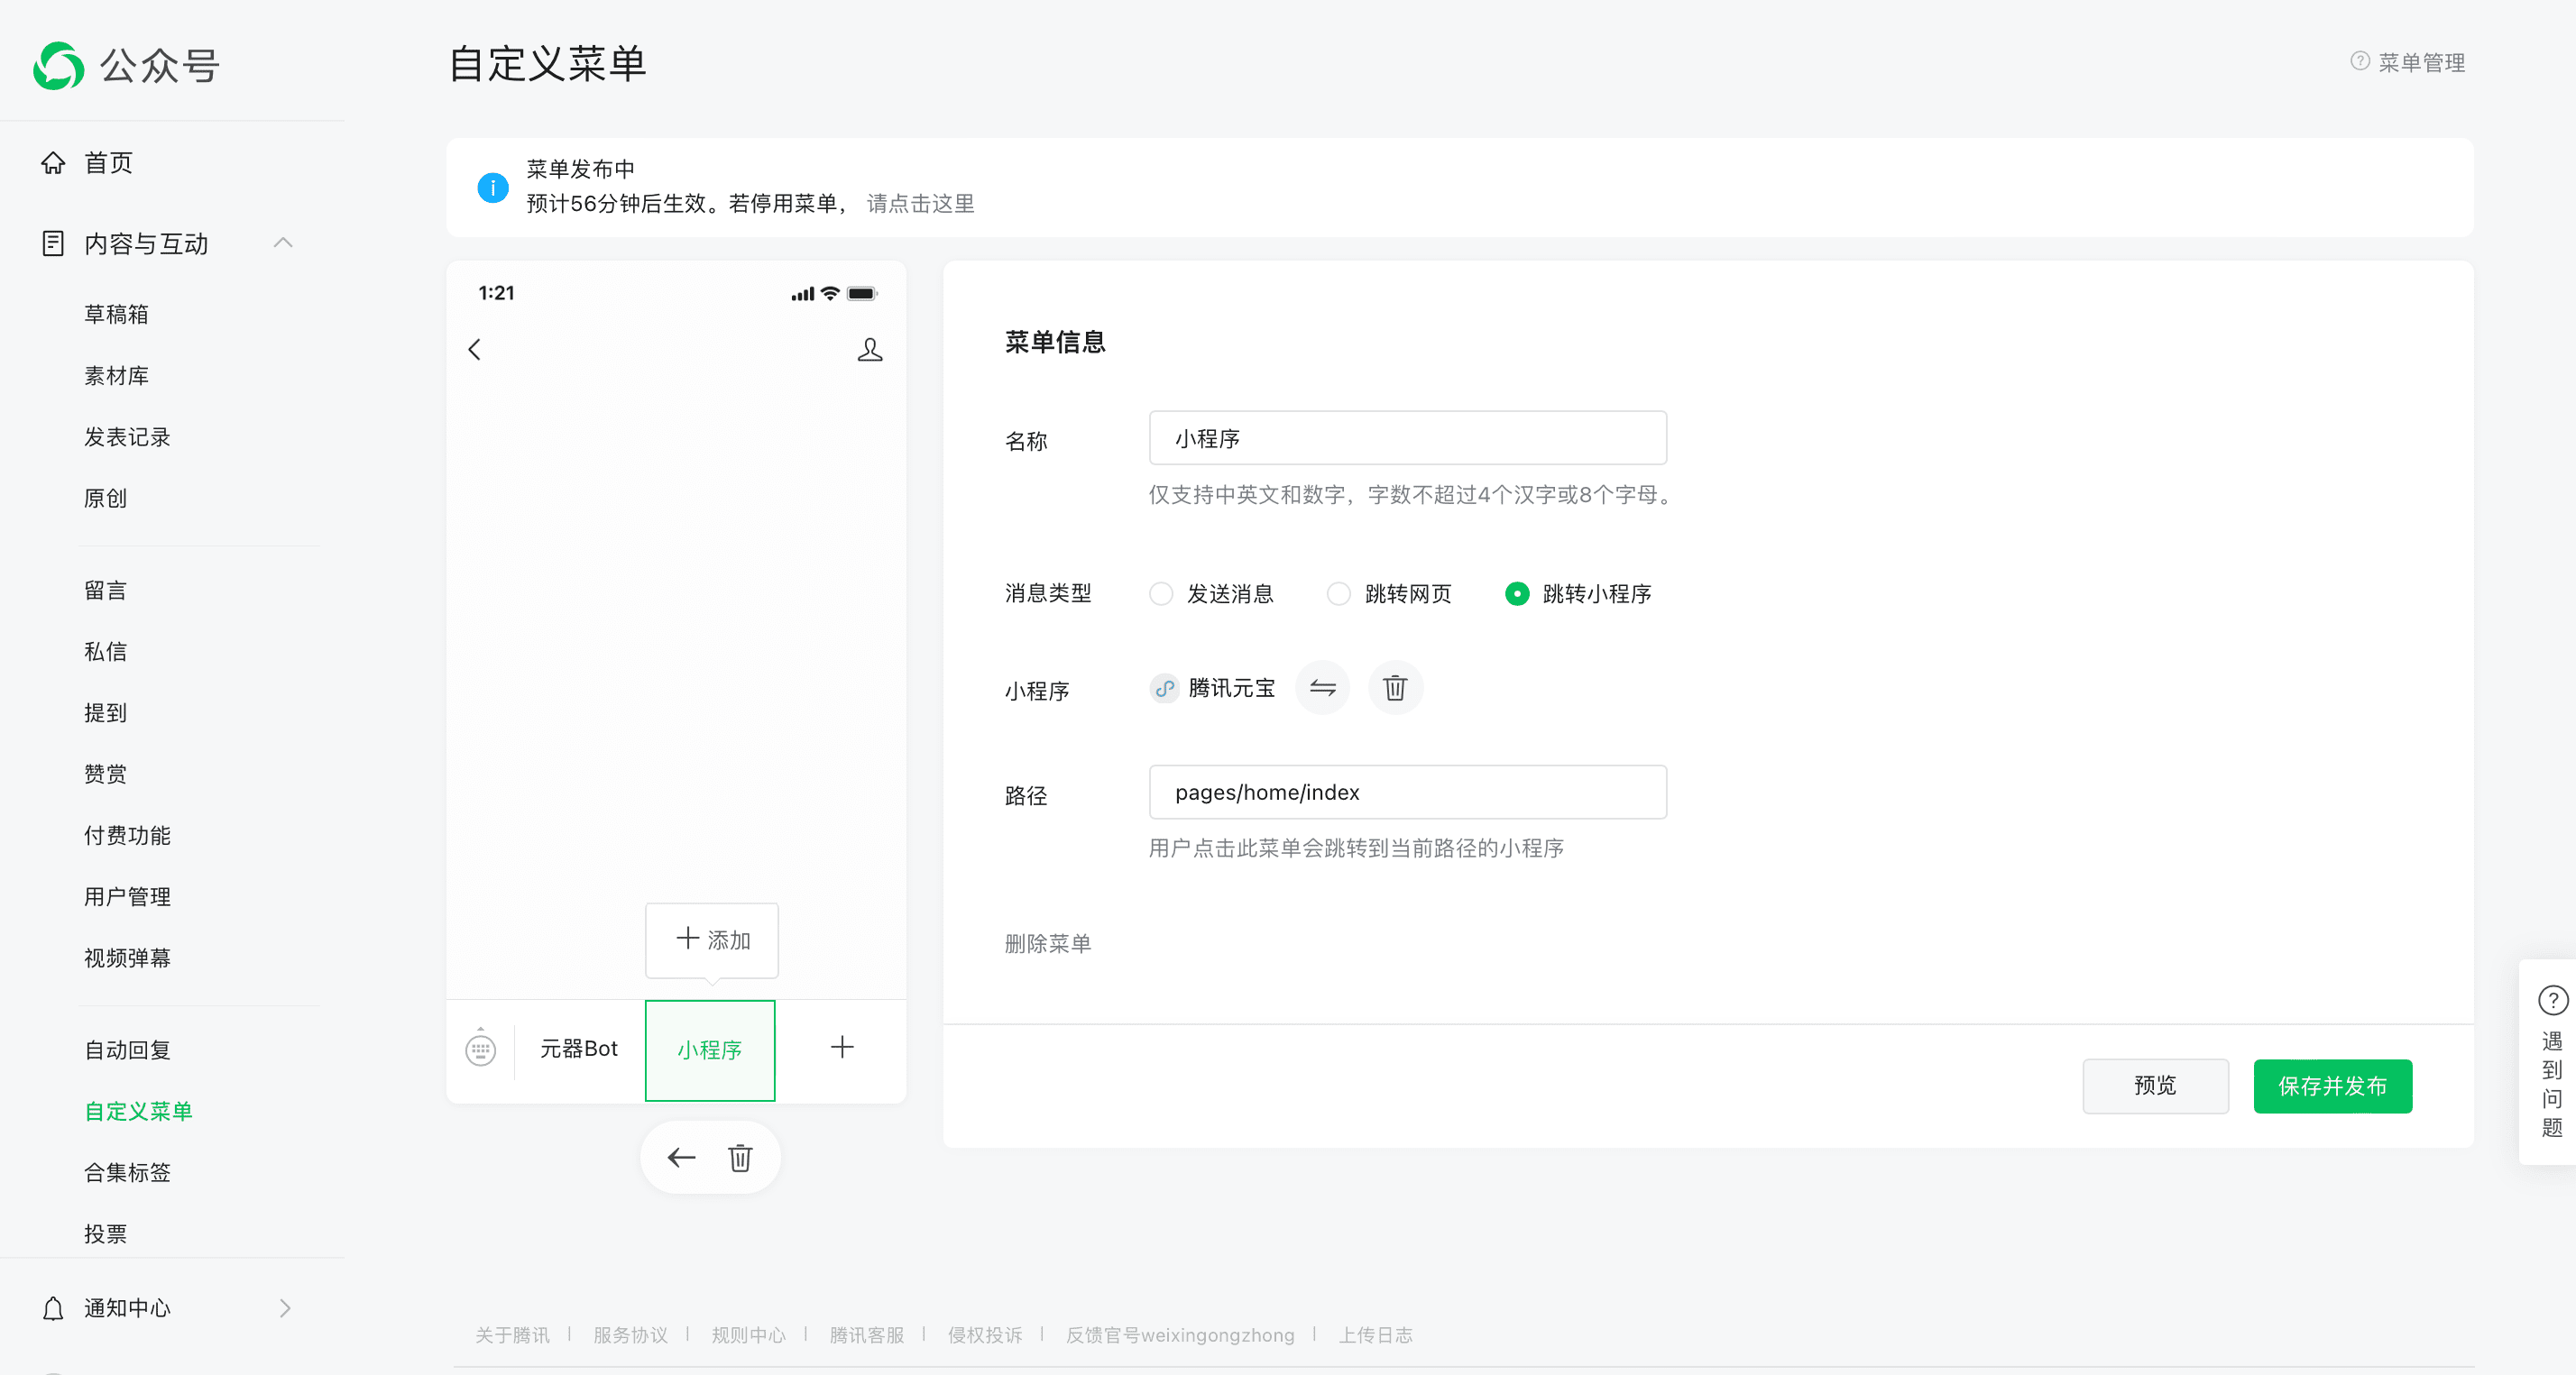
Task: Click the 名称 input field
Action: click(x=1408, y=438)
